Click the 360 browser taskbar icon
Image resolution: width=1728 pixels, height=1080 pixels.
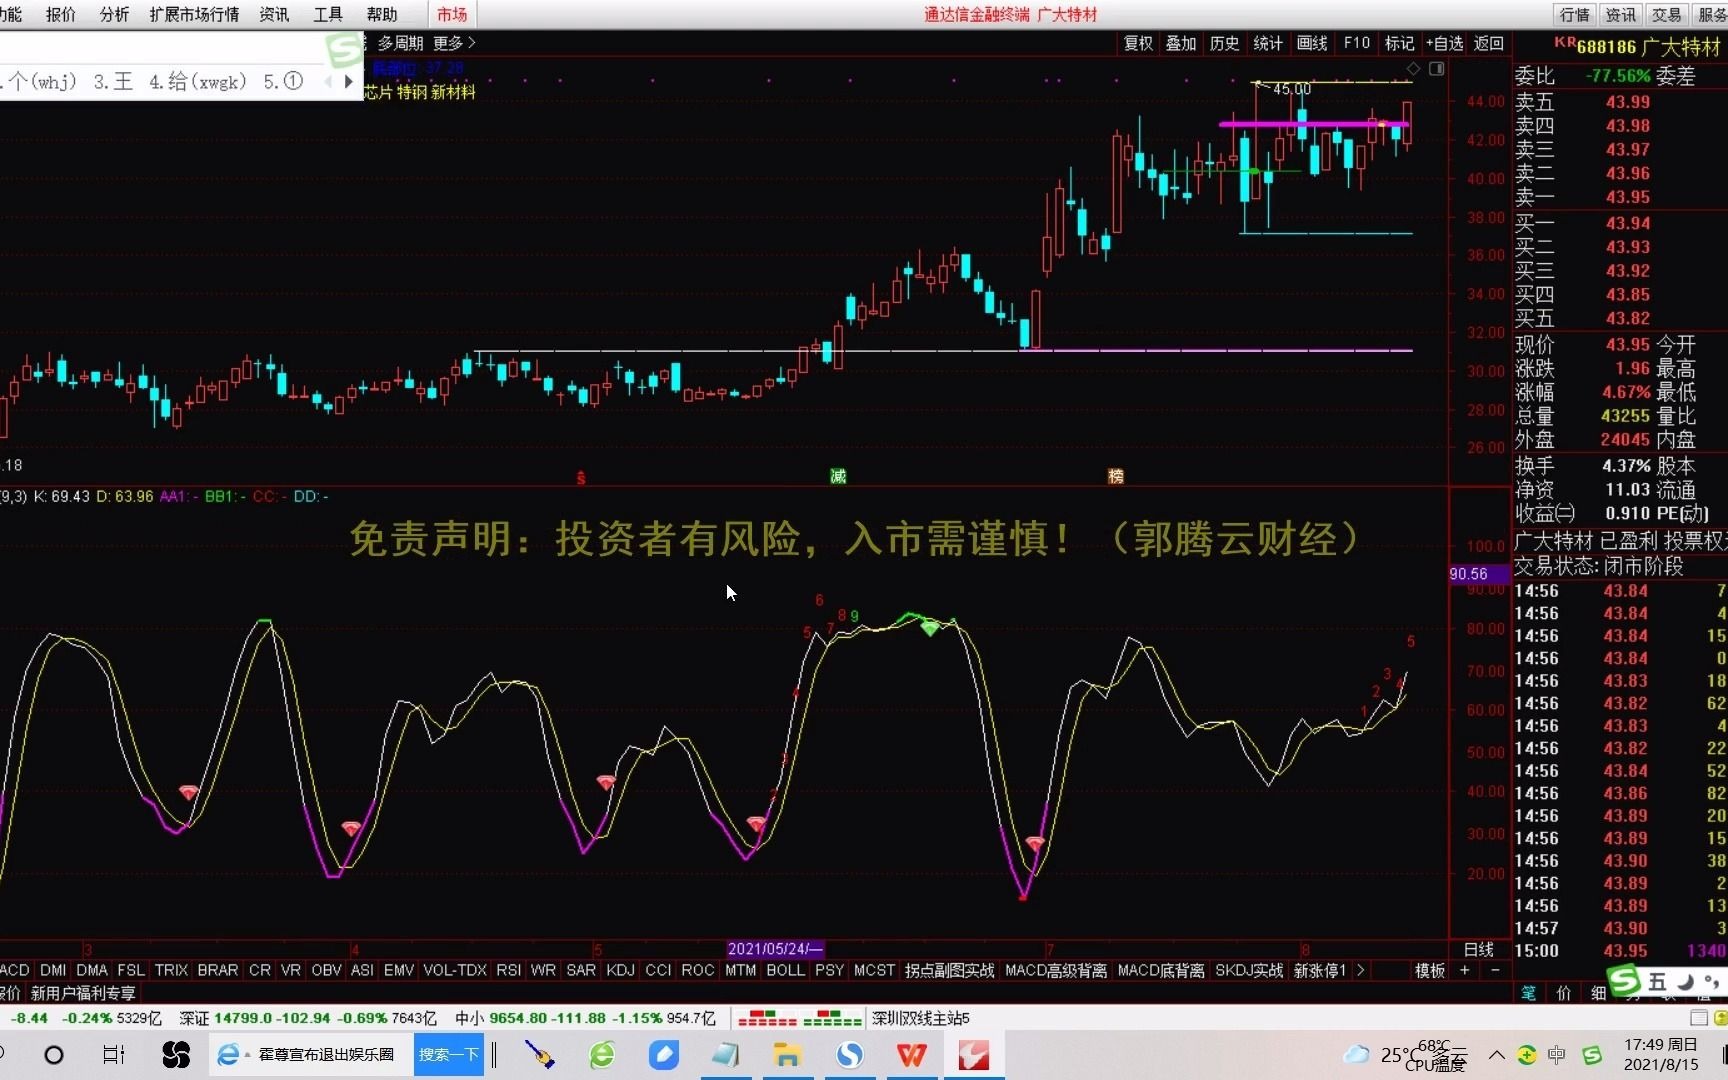[x=602, y=1054]
